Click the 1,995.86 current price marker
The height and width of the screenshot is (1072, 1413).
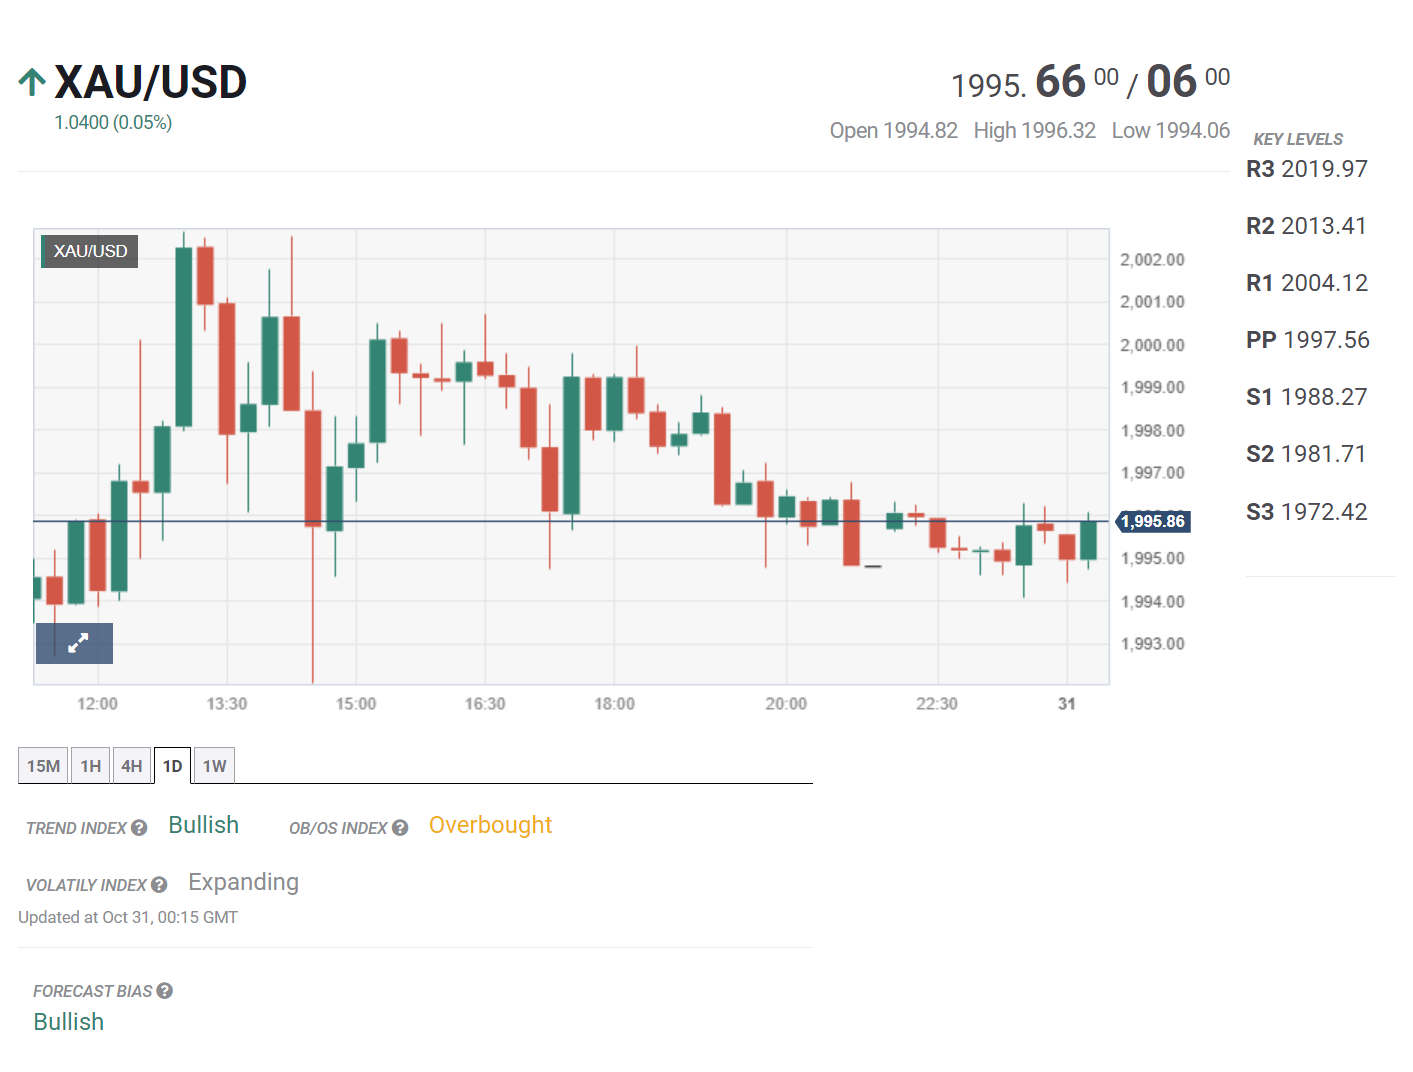click(x=1152, y=521)
